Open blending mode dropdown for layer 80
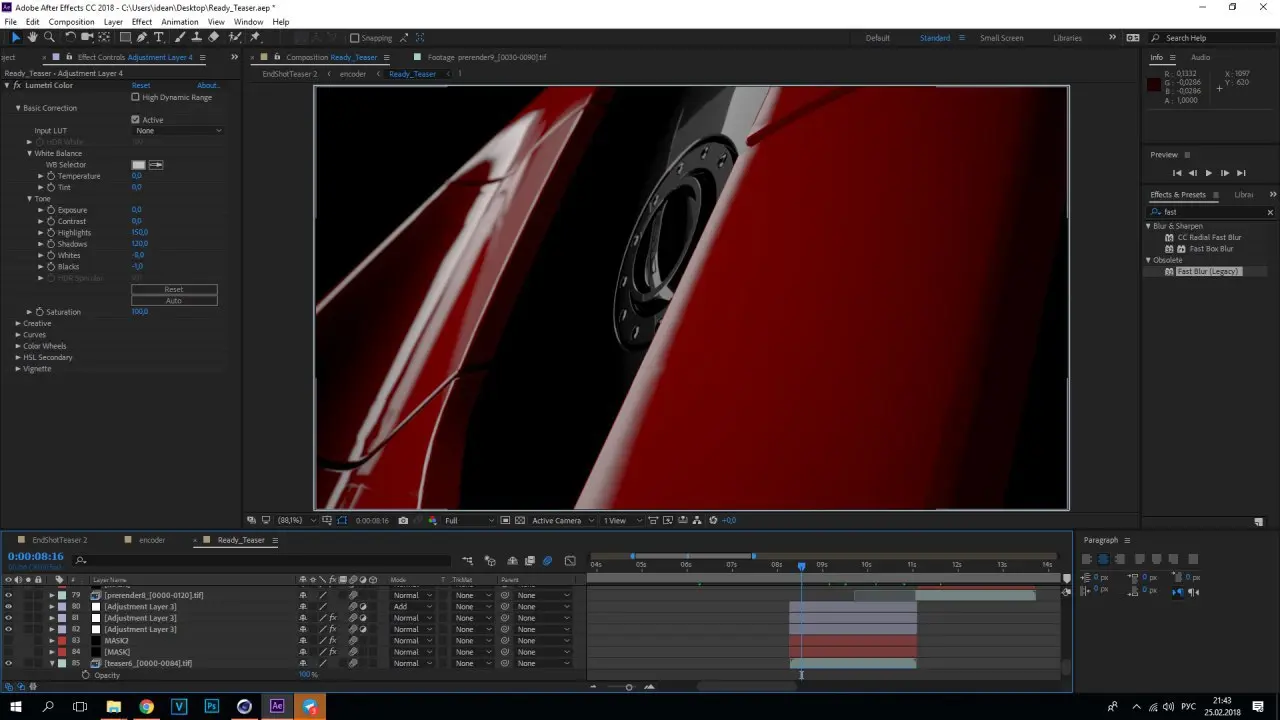This screenshot has width=1280, height=720. click(x=412, y=607)
